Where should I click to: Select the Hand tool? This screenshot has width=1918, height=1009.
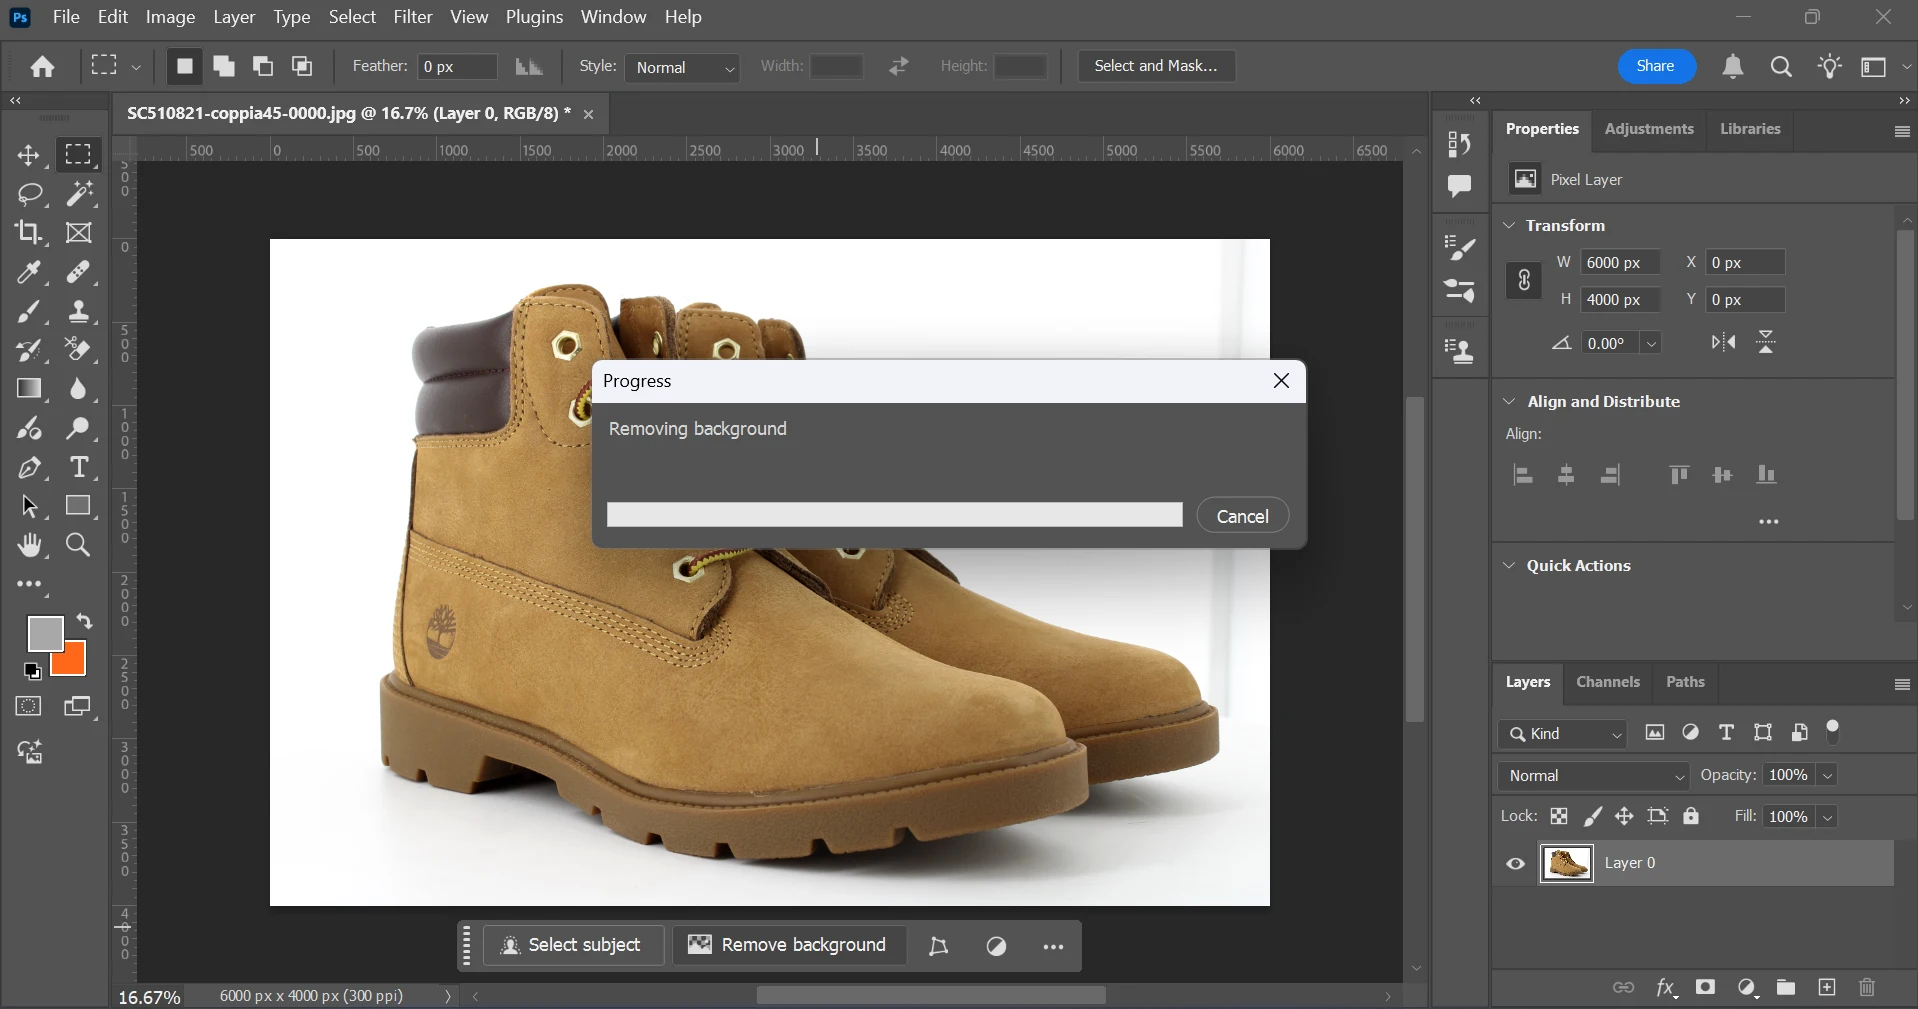pos(30,545)
